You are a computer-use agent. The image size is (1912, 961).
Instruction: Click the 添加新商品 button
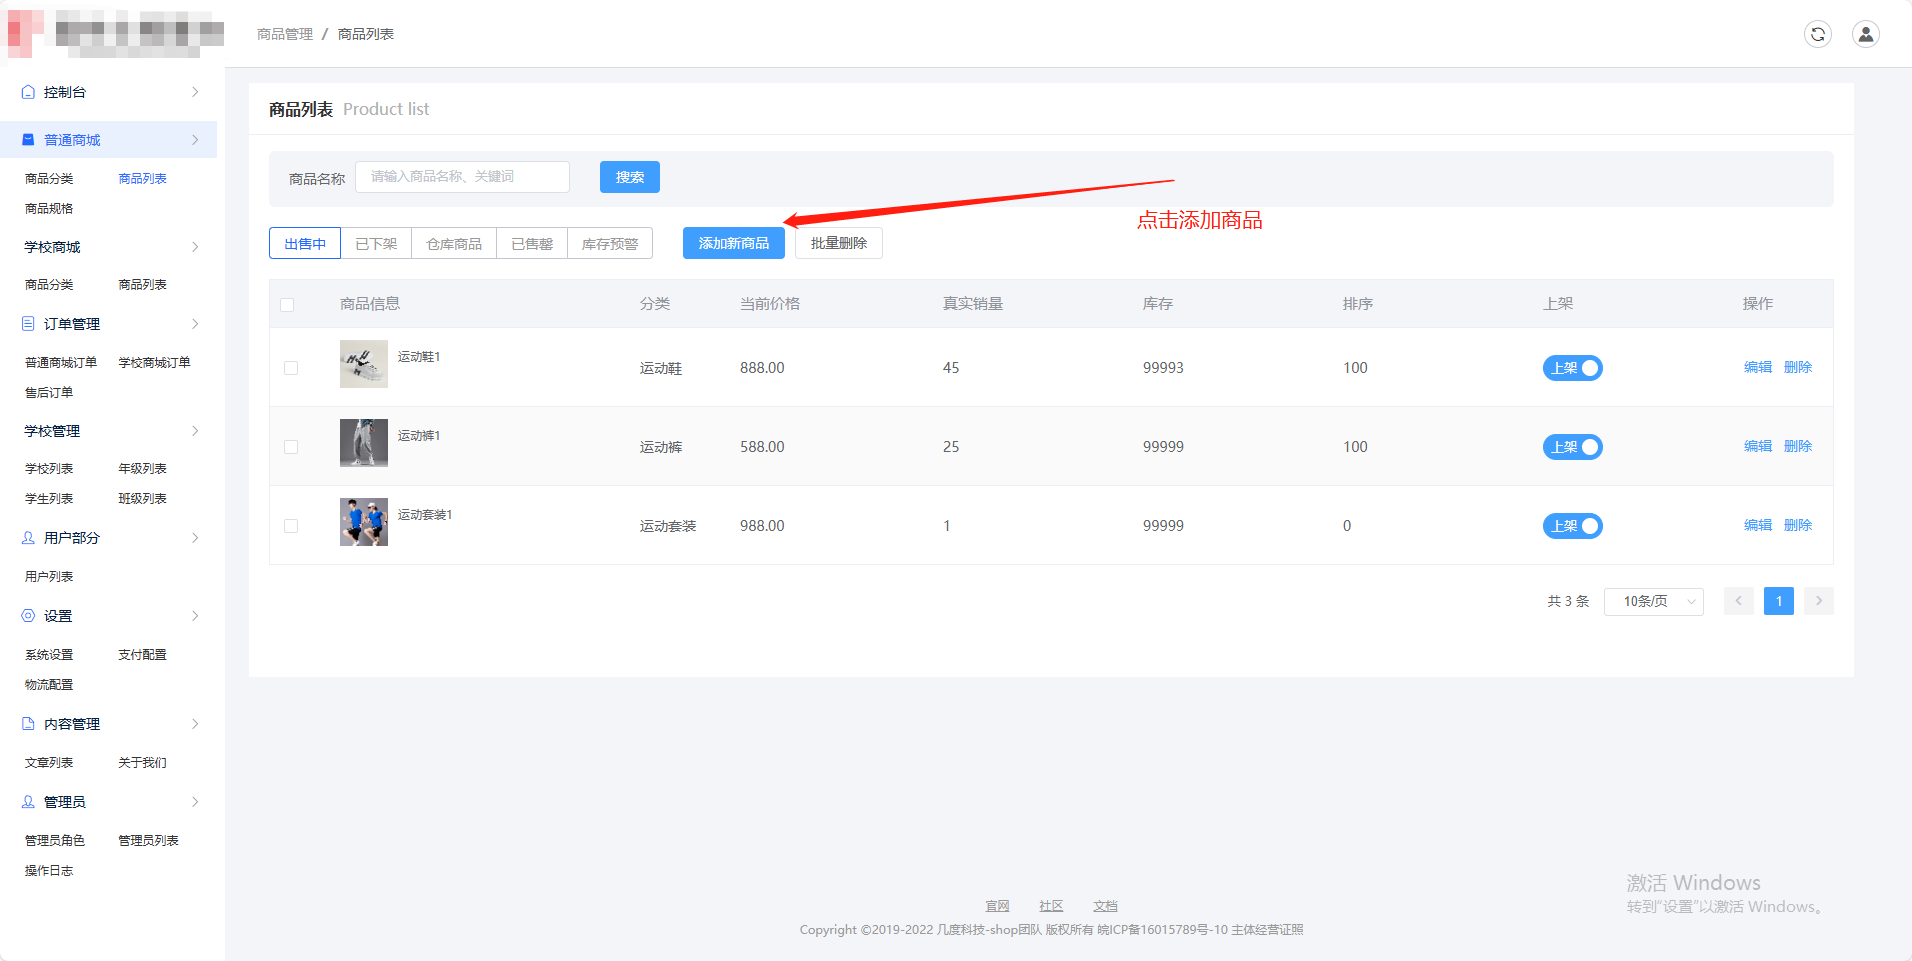tap(734, 244)
